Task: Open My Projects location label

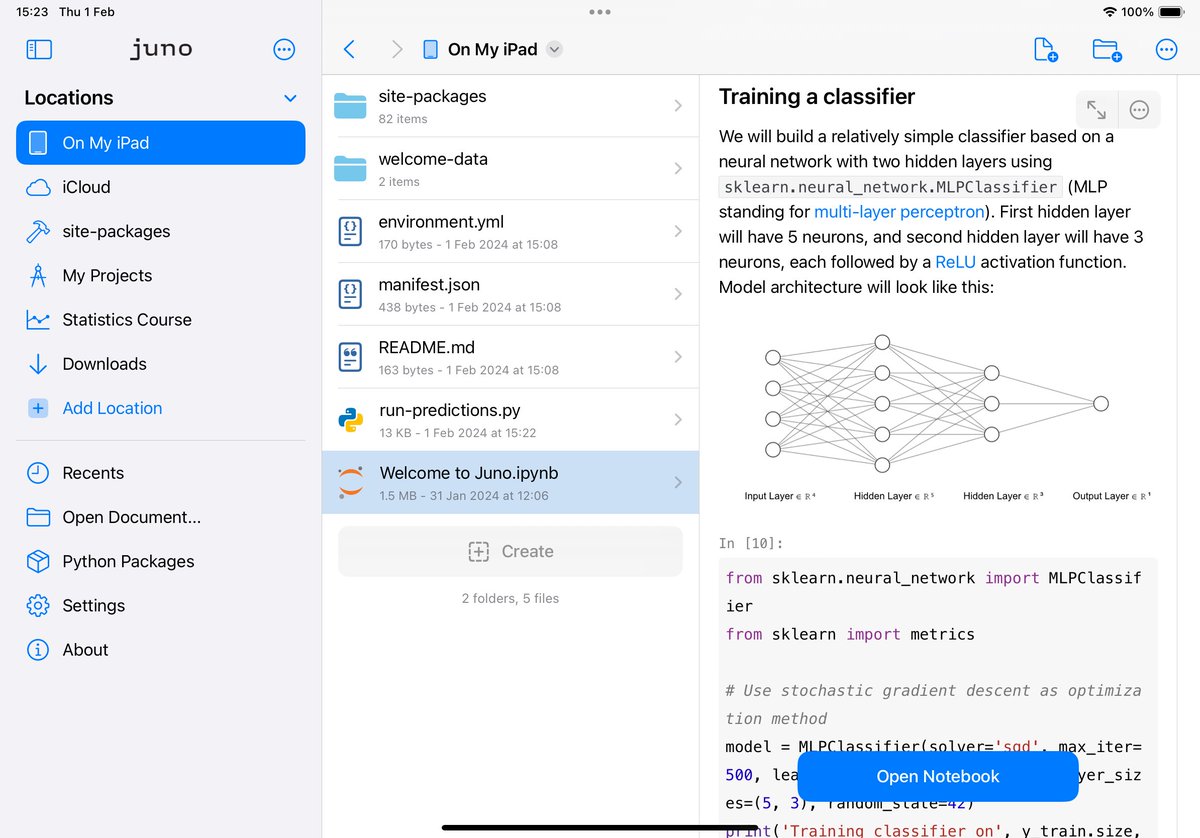Action: (107, 276)
